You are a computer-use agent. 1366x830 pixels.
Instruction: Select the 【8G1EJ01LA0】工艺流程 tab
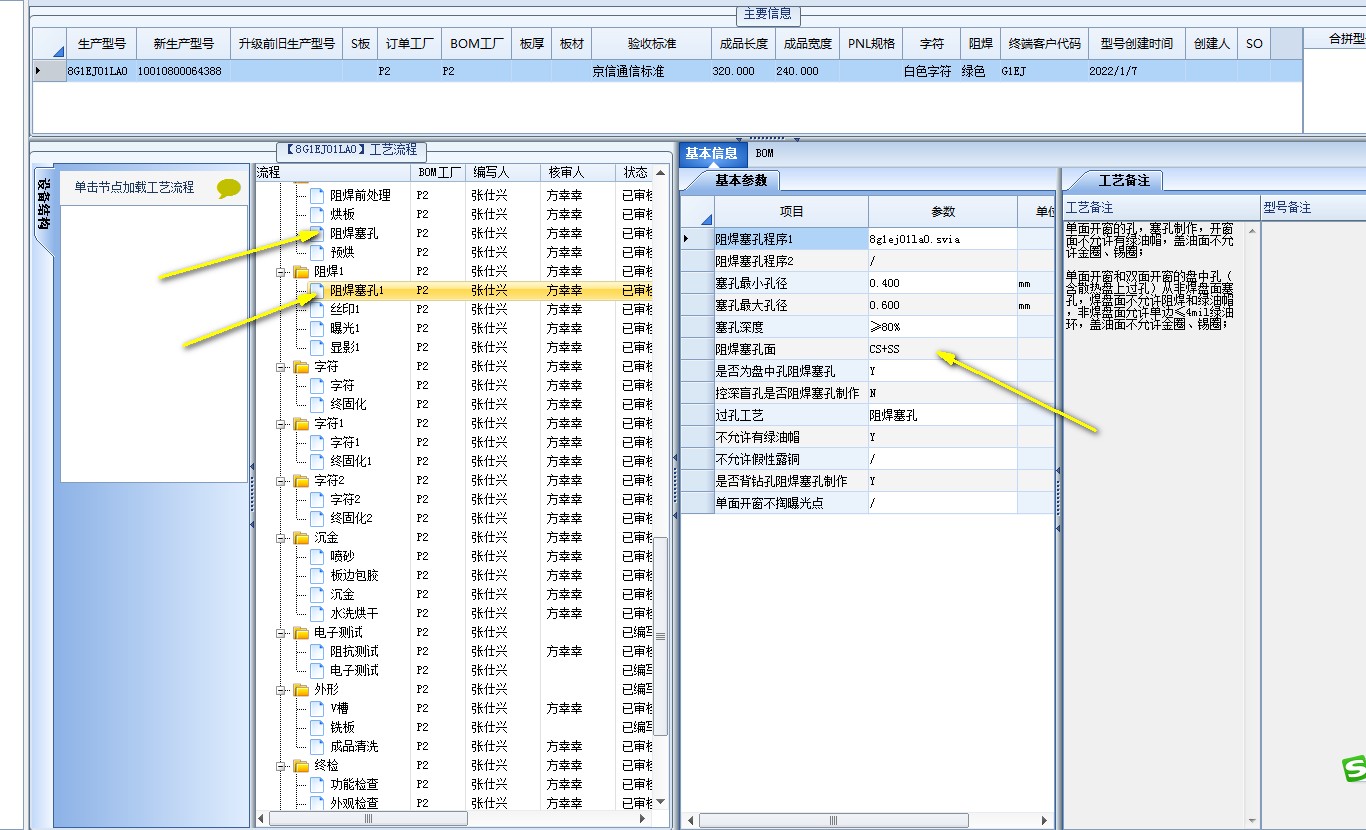pos(351,150)
